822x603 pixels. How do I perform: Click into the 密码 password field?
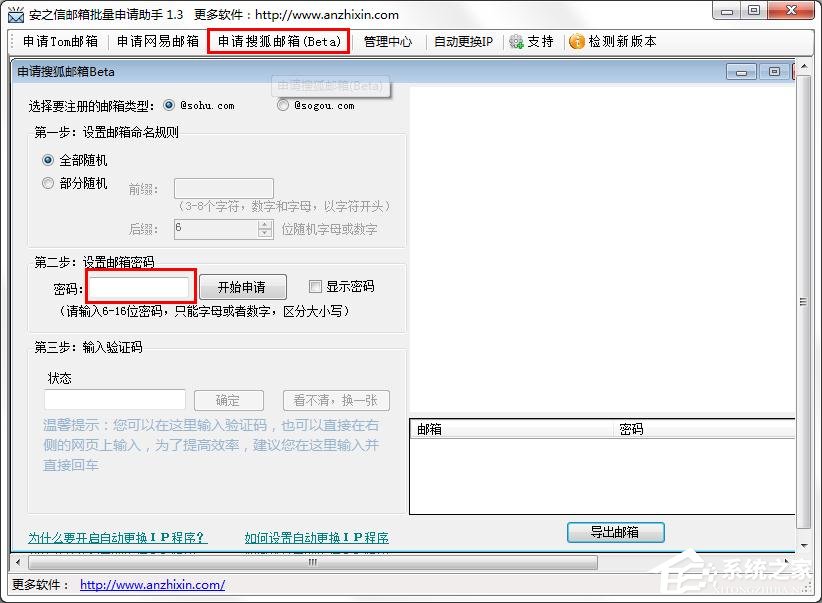pos(139,287)
